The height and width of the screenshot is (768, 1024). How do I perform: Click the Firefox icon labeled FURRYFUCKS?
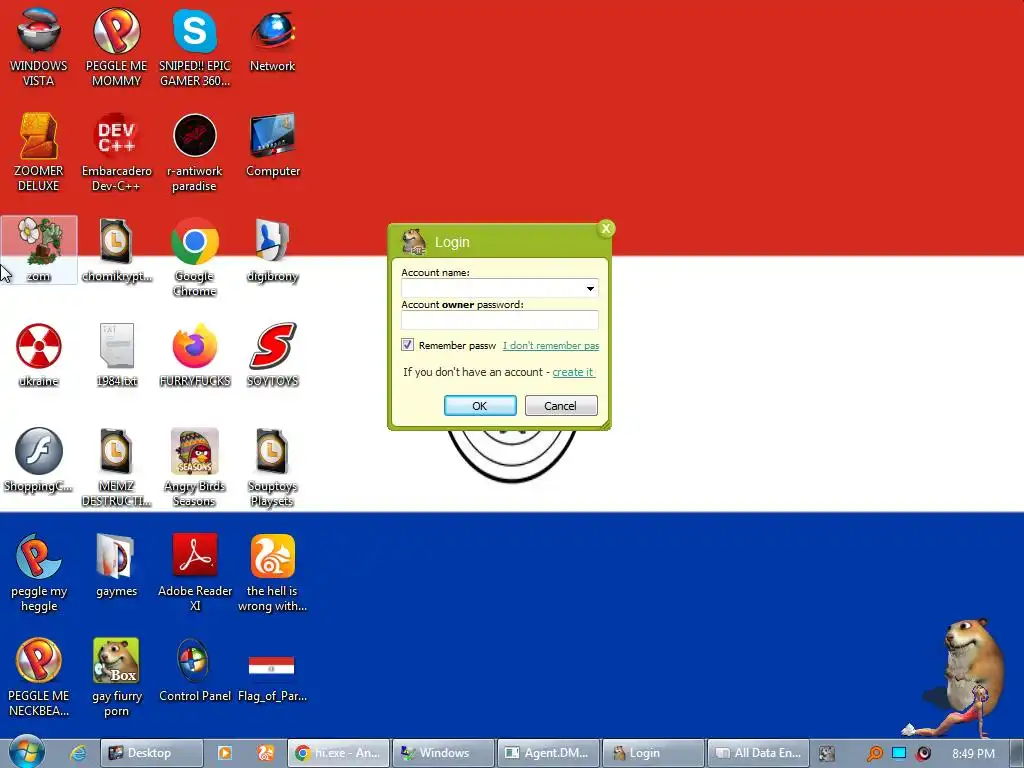195,355
